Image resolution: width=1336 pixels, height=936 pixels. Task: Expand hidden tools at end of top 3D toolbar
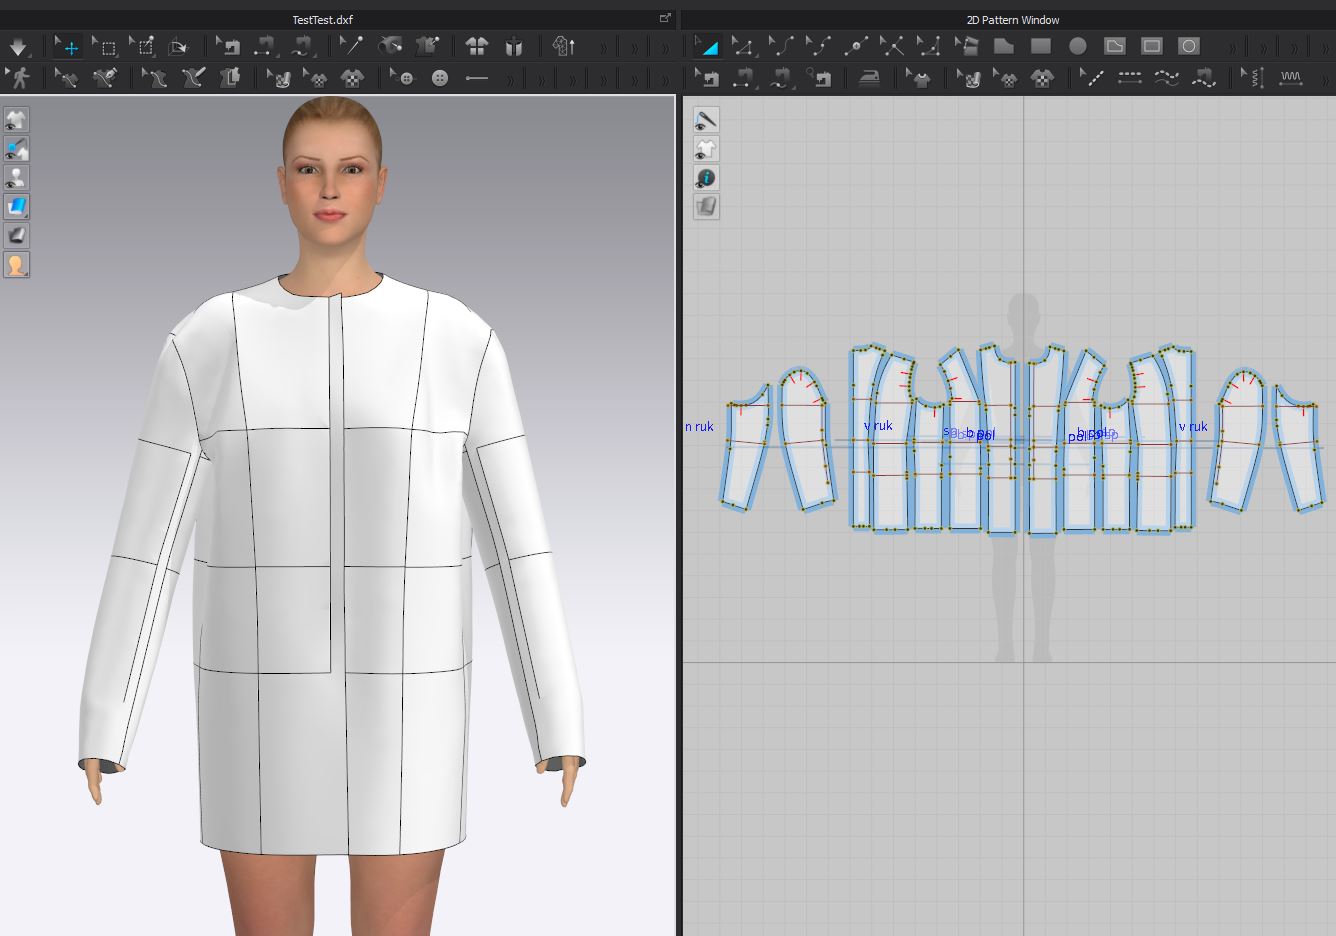click(664, 47)
